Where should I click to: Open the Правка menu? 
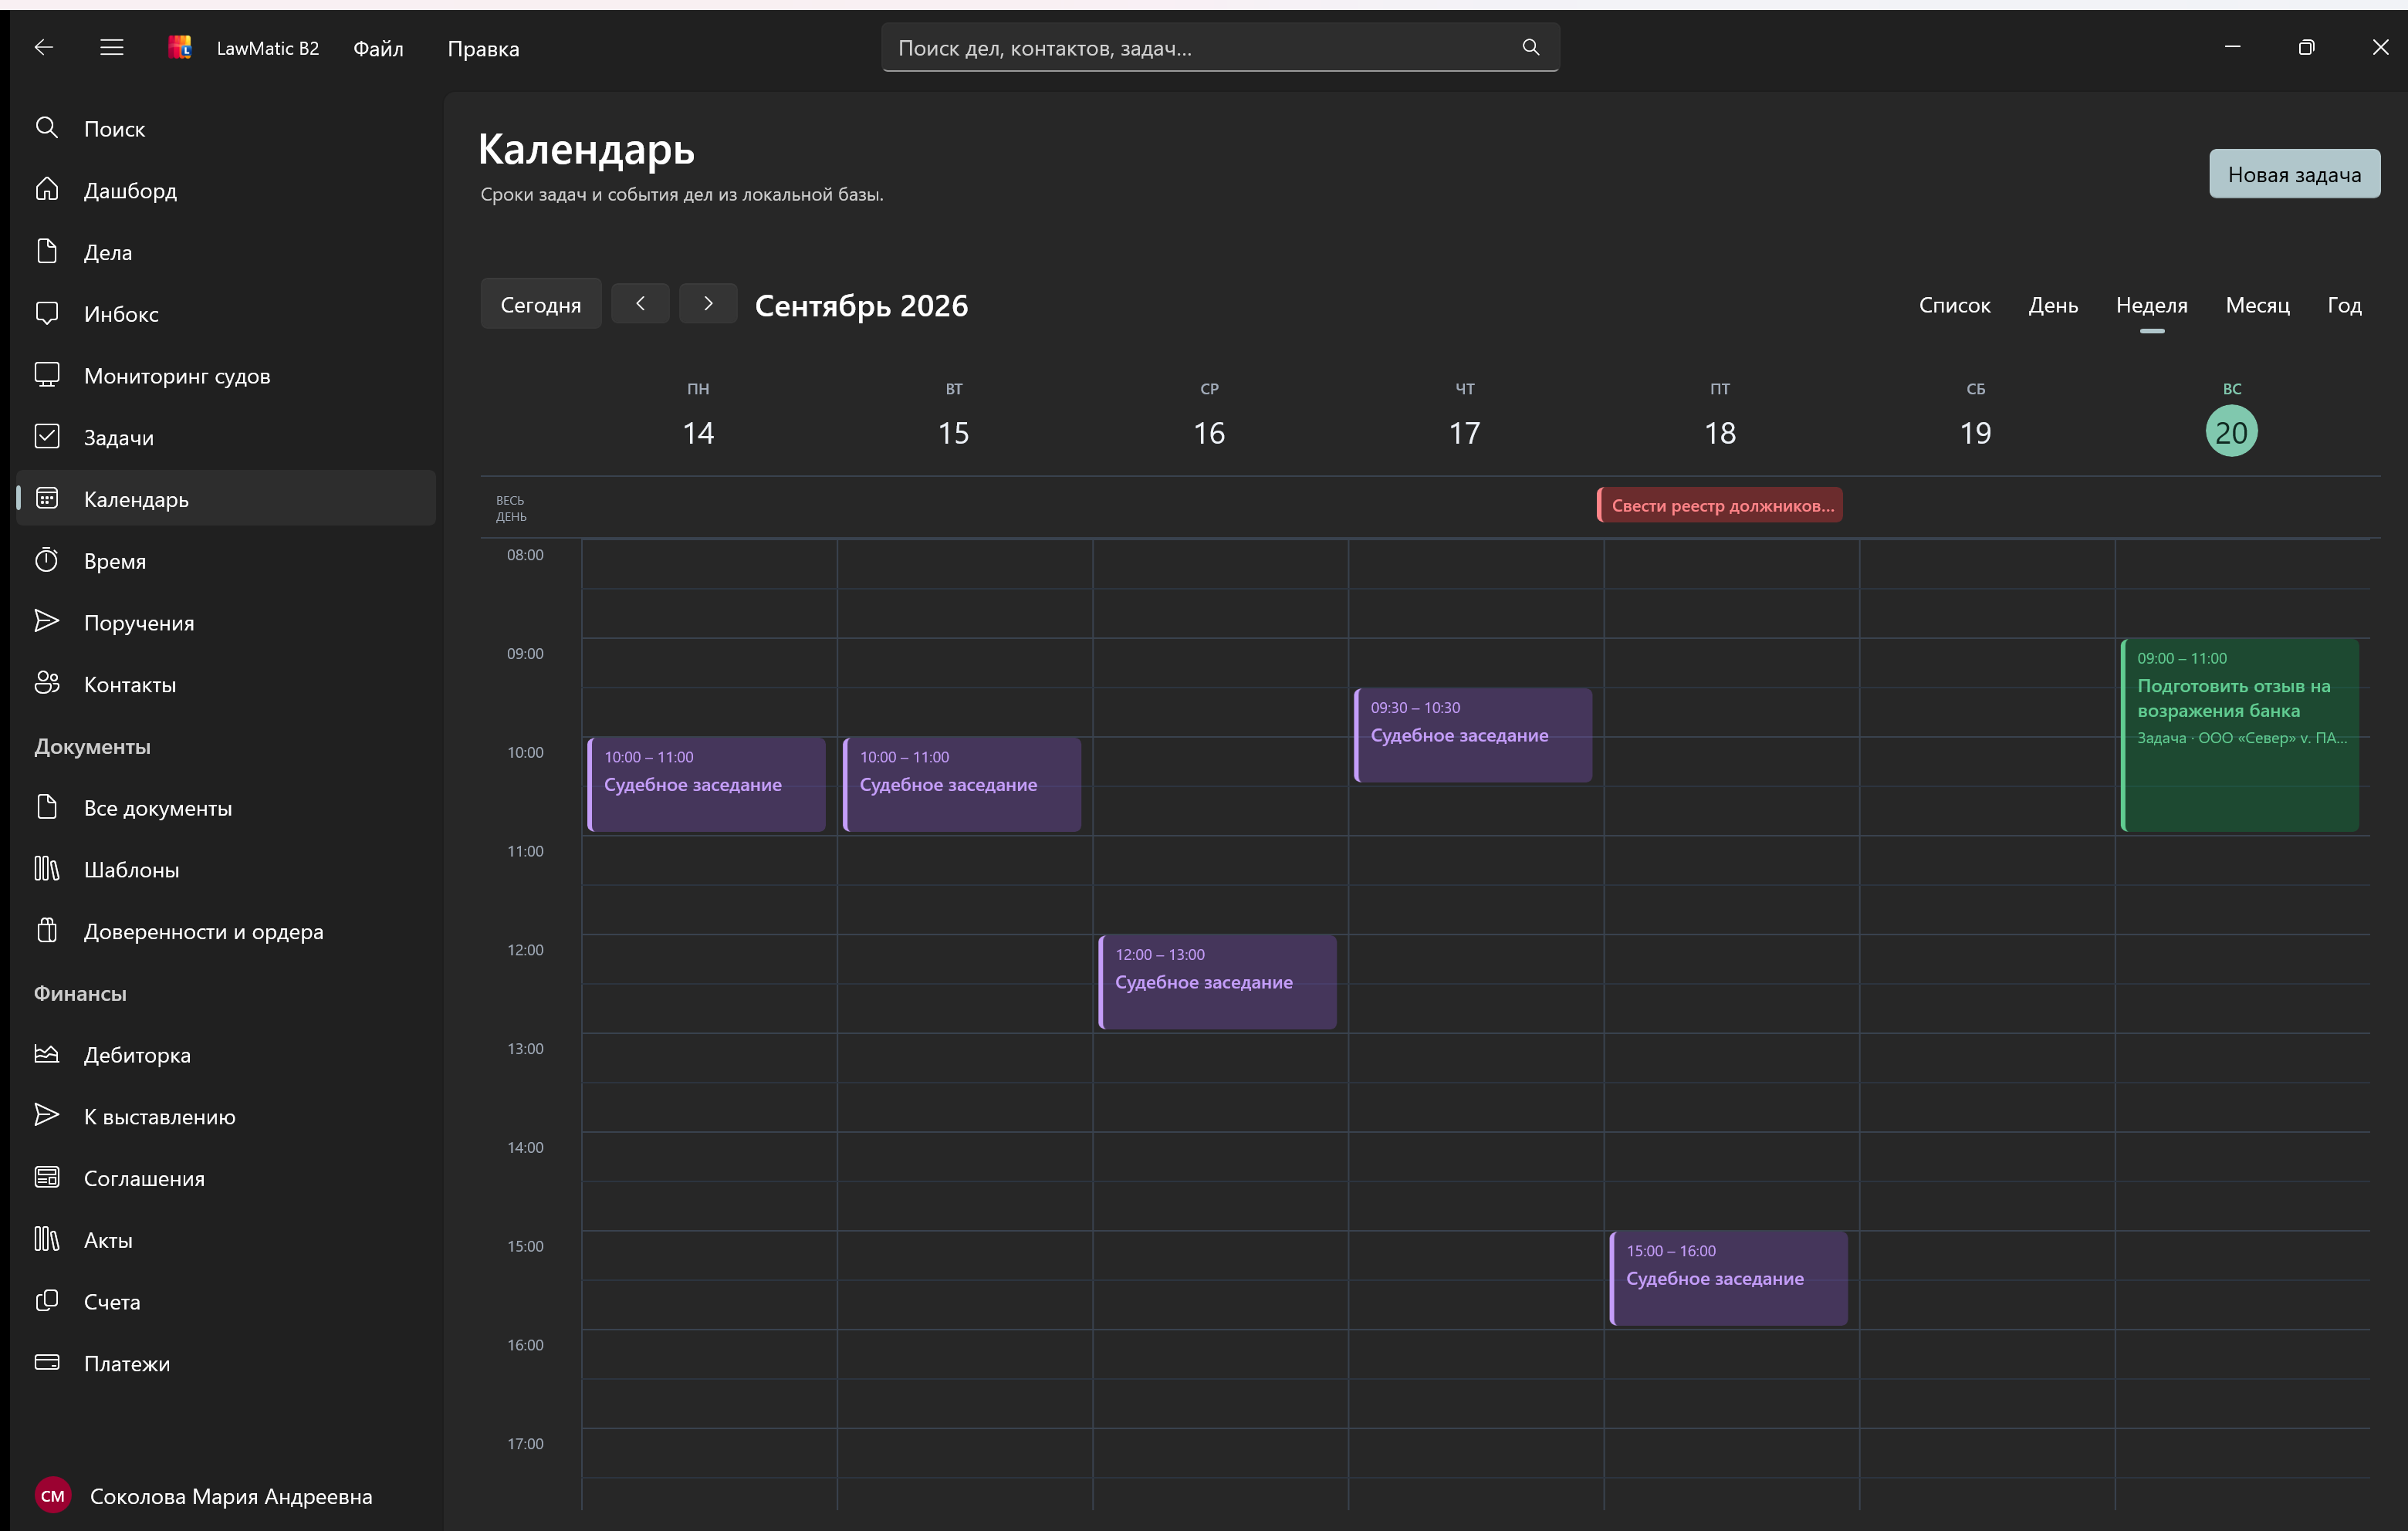click(x=483, y=48)
